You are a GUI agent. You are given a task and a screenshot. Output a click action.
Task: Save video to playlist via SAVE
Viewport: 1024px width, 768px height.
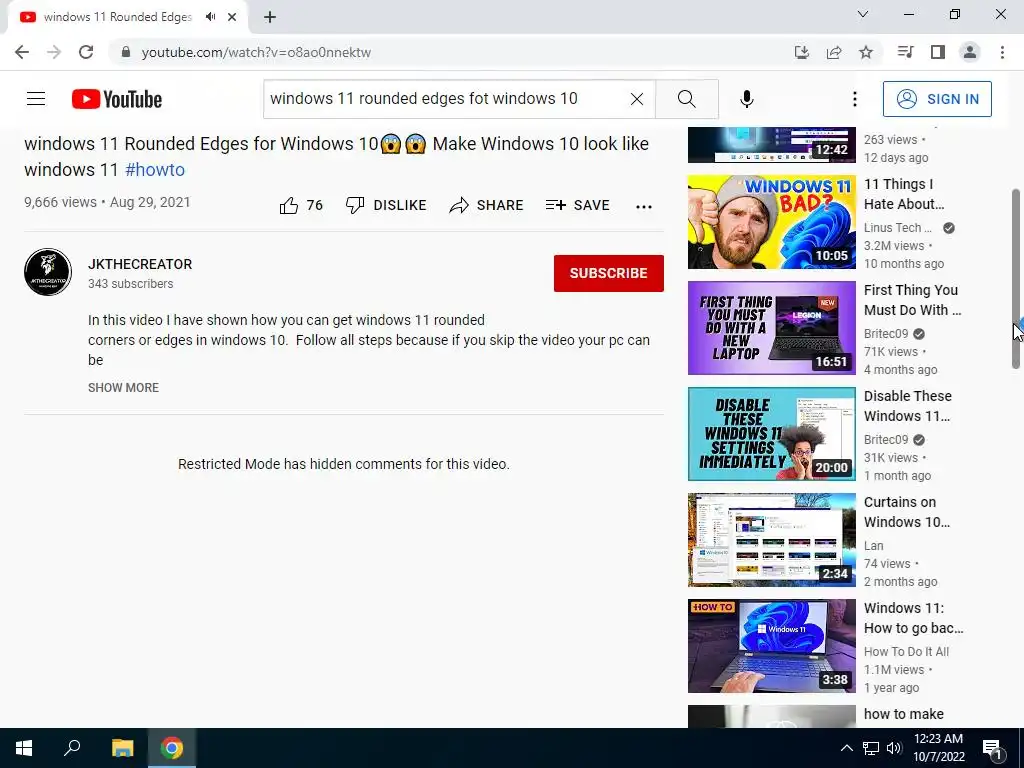click(577, 205)
